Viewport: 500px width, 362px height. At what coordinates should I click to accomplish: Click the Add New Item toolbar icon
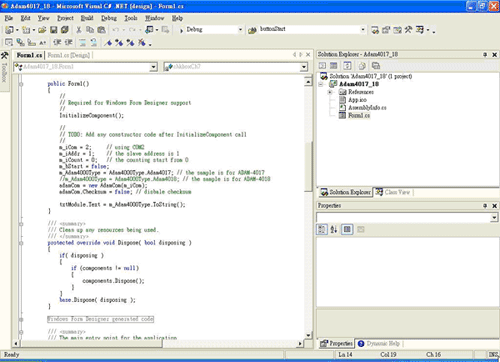pyautogui.click(x=26, y=30)
